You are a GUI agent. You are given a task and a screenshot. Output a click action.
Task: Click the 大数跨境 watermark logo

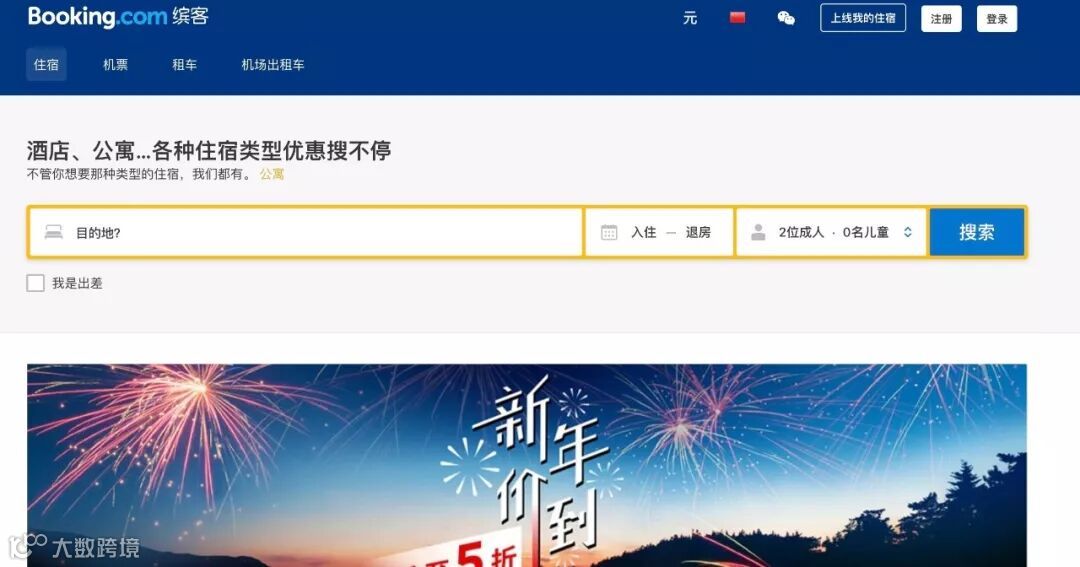[x=74, y=547]
